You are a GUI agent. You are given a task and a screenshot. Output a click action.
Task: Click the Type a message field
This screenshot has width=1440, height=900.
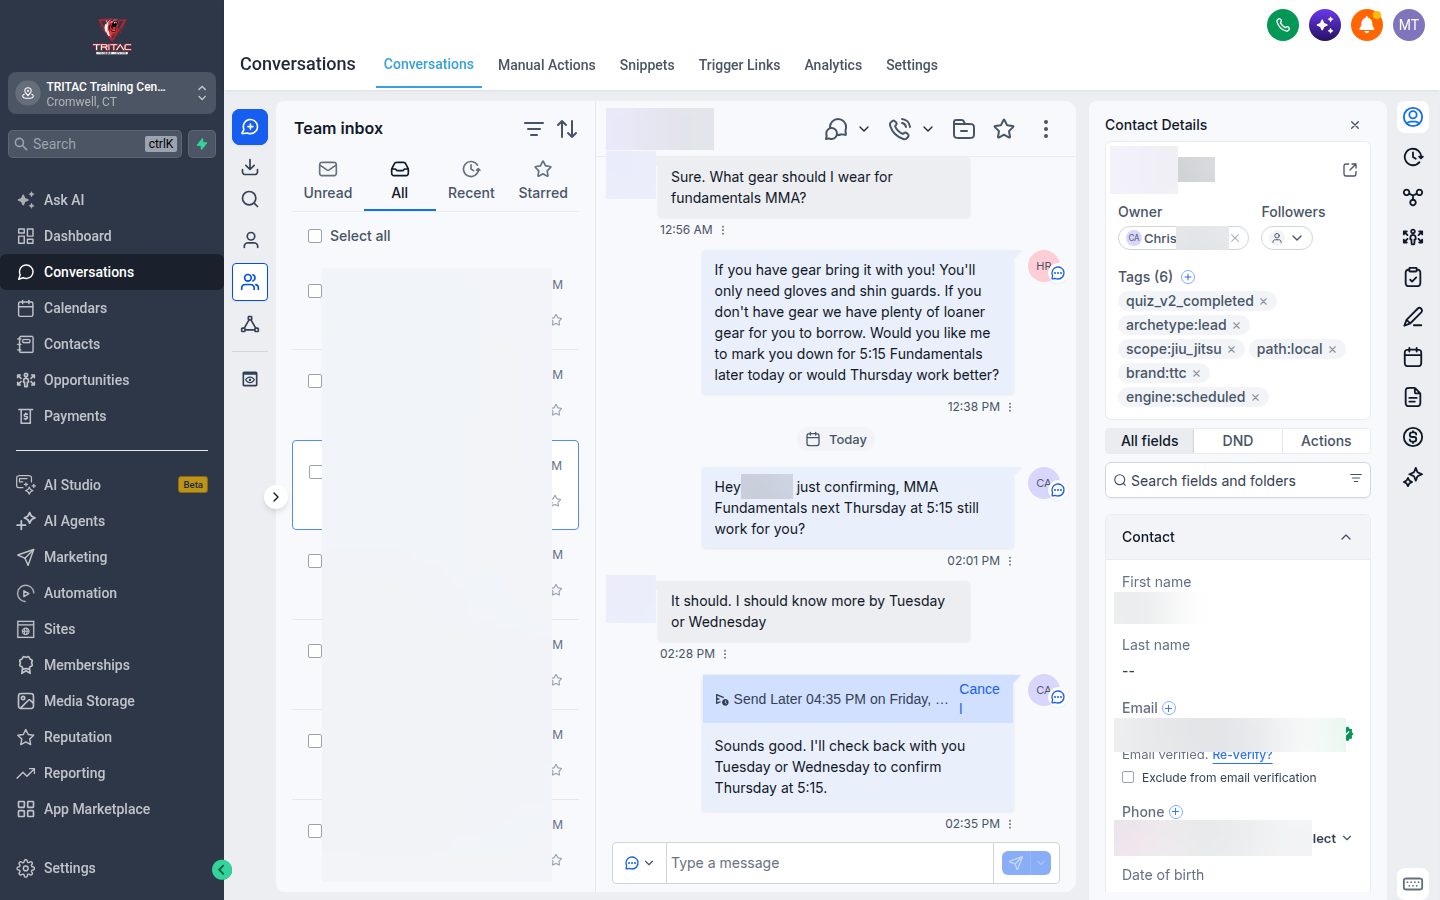(x=830, y=863)
